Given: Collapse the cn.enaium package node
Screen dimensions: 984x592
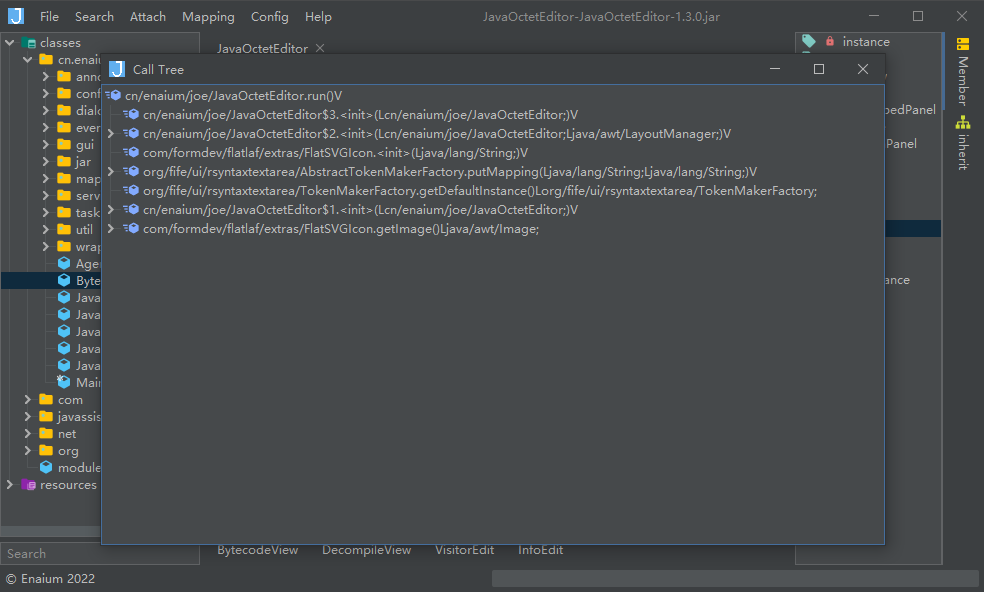Looking at the screenshot, I should click(x=29, y=60).
